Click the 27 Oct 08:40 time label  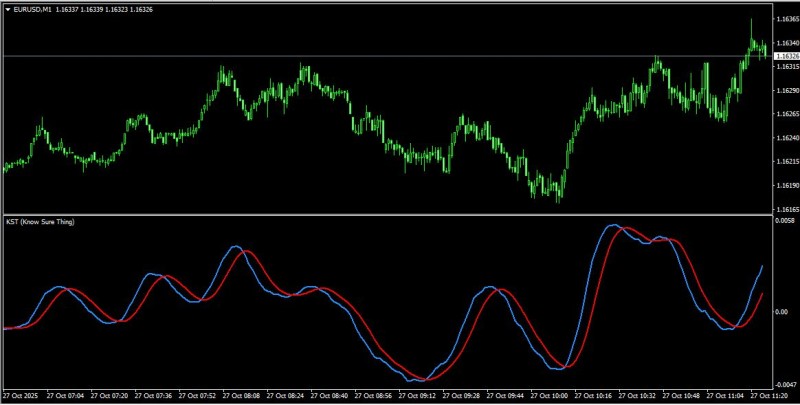pos(329,396)
